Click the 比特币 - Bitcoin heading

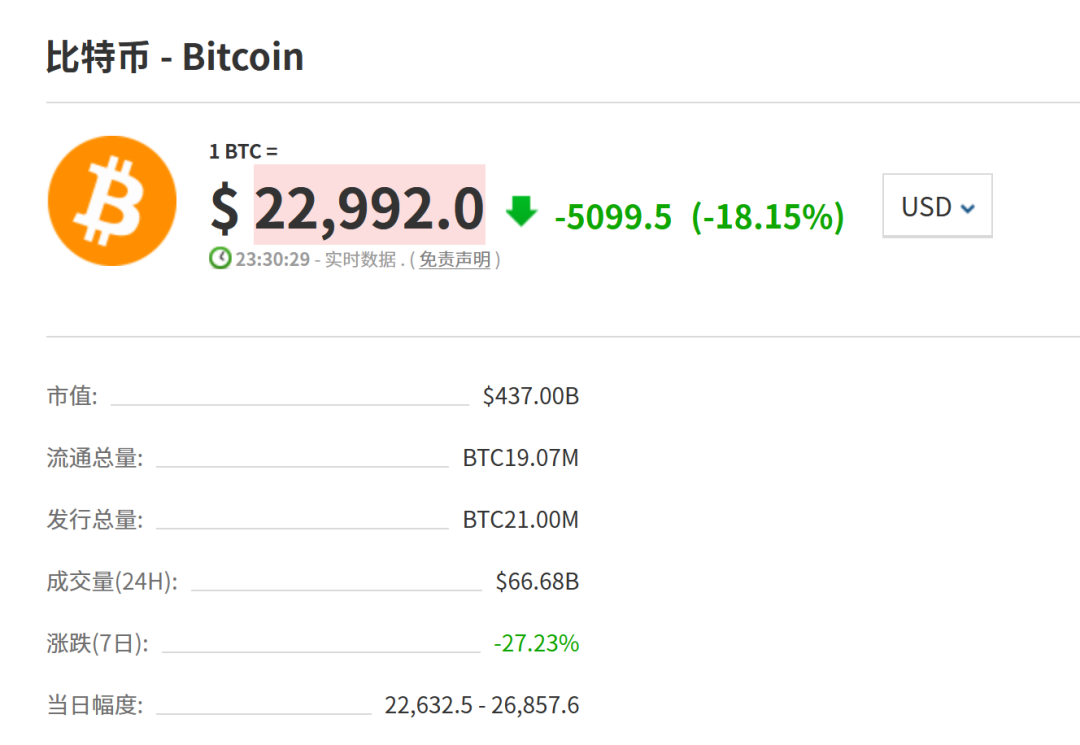pyautogui.click(x=175, y=57)
